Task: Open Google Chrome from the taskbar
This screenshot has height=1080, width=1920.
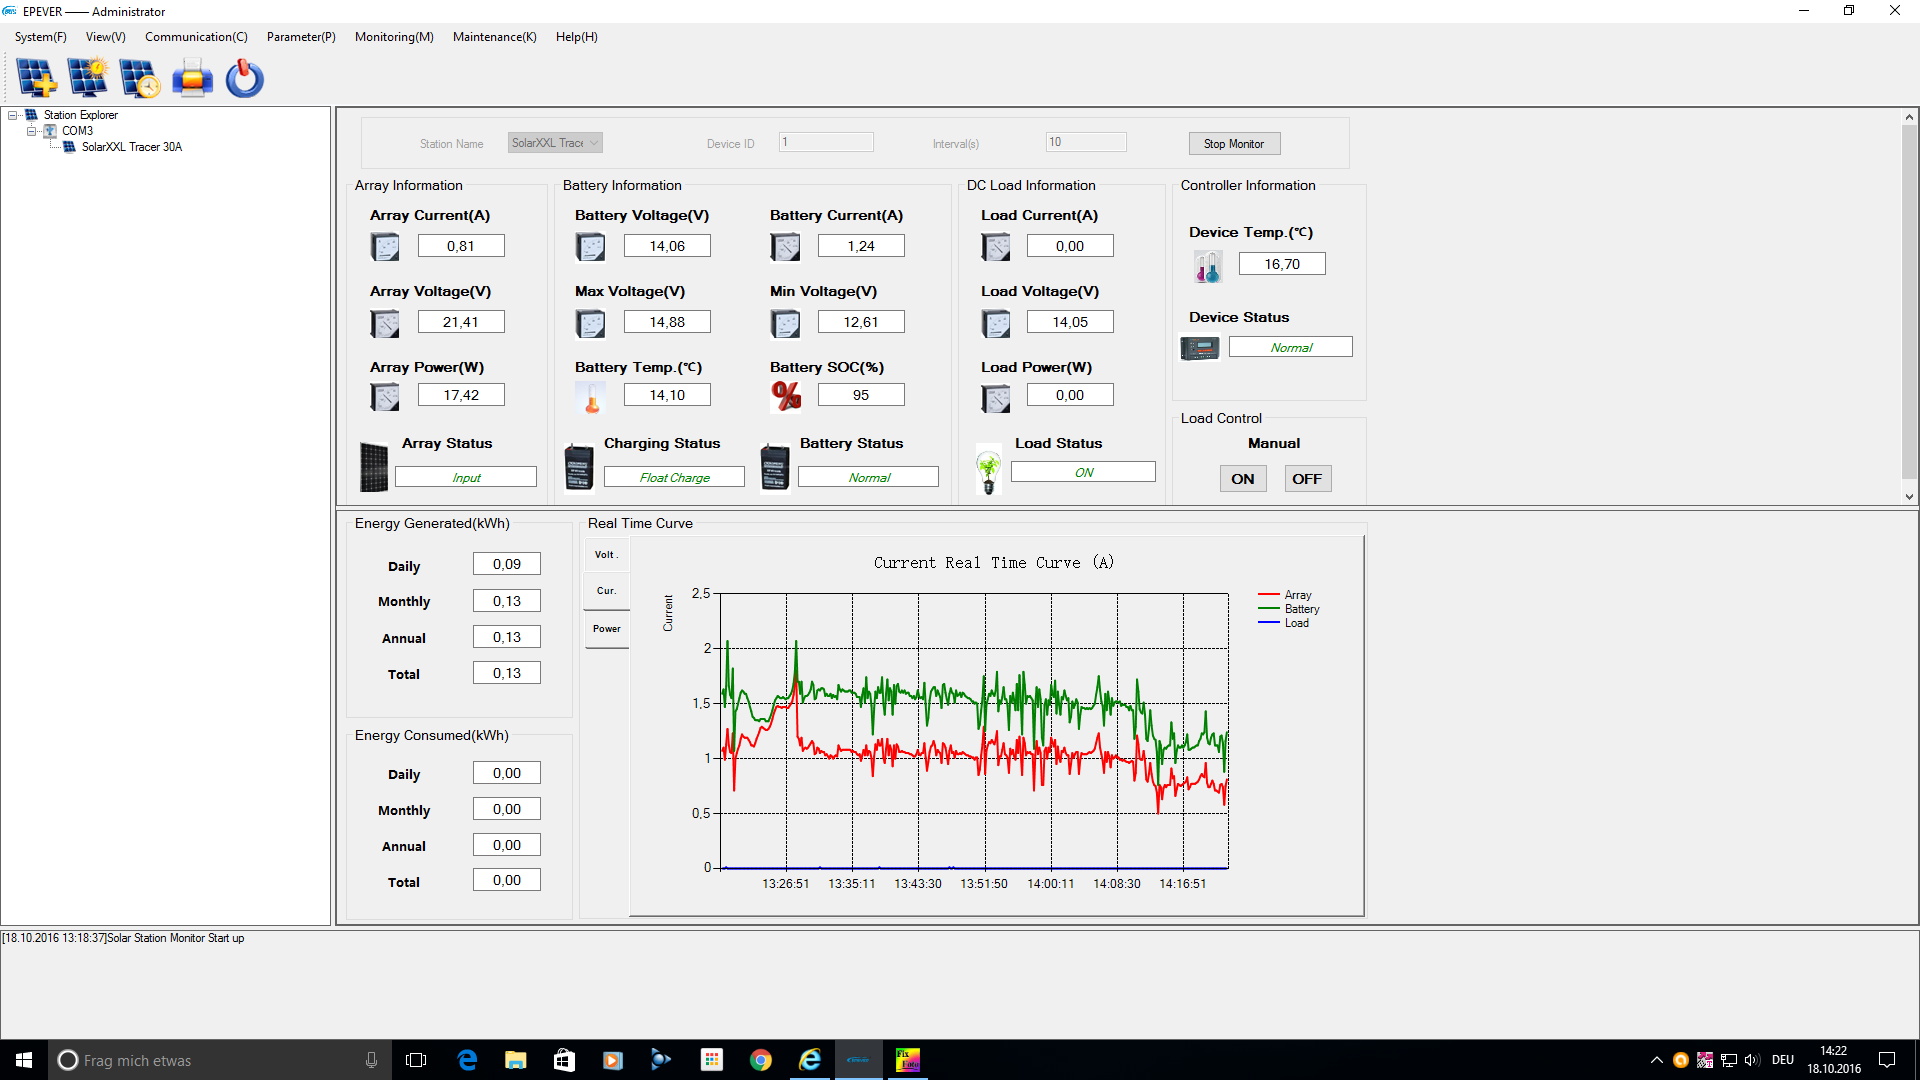Action: 761,1060
